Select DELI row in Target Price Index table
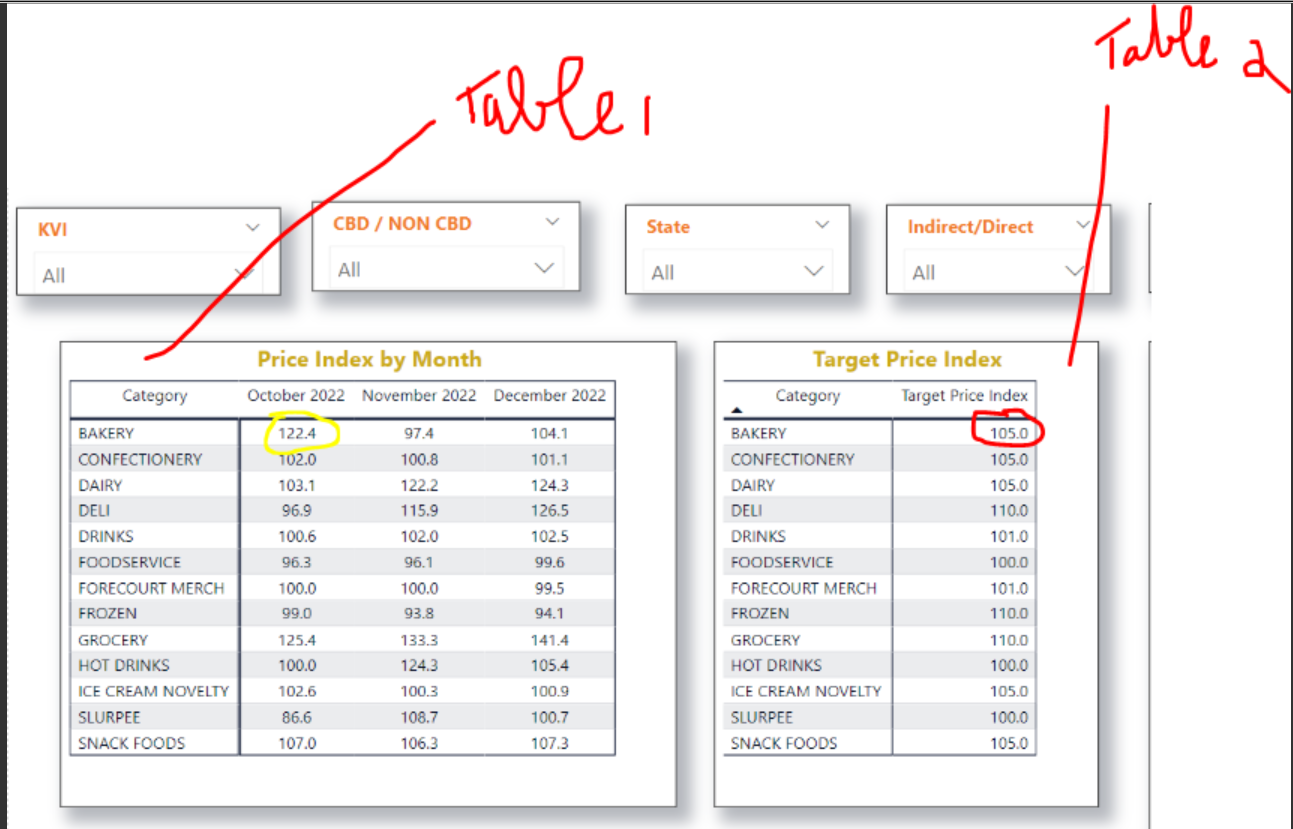The image size is (1293, 829). pyautogui.click(x=880, y=511)
